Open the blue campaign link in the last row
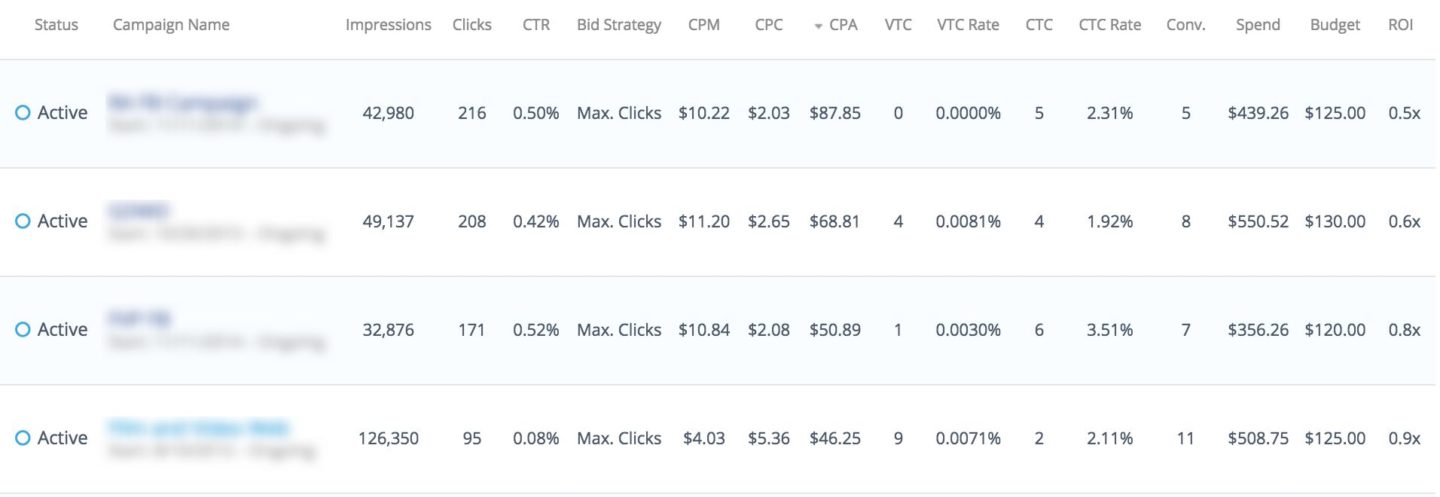Image resolution: width=1440 pixels, height=497 pixels. click(198, 428)
